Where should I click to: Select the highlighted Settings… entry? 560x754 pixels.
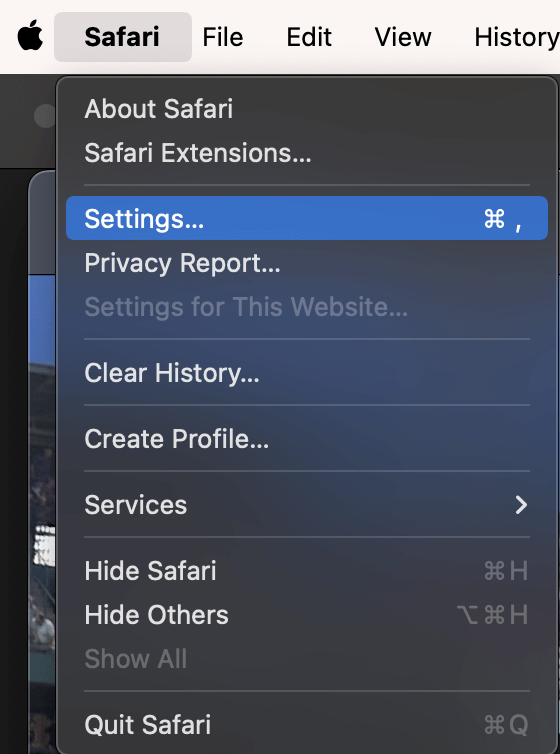(x=307, y=218)
